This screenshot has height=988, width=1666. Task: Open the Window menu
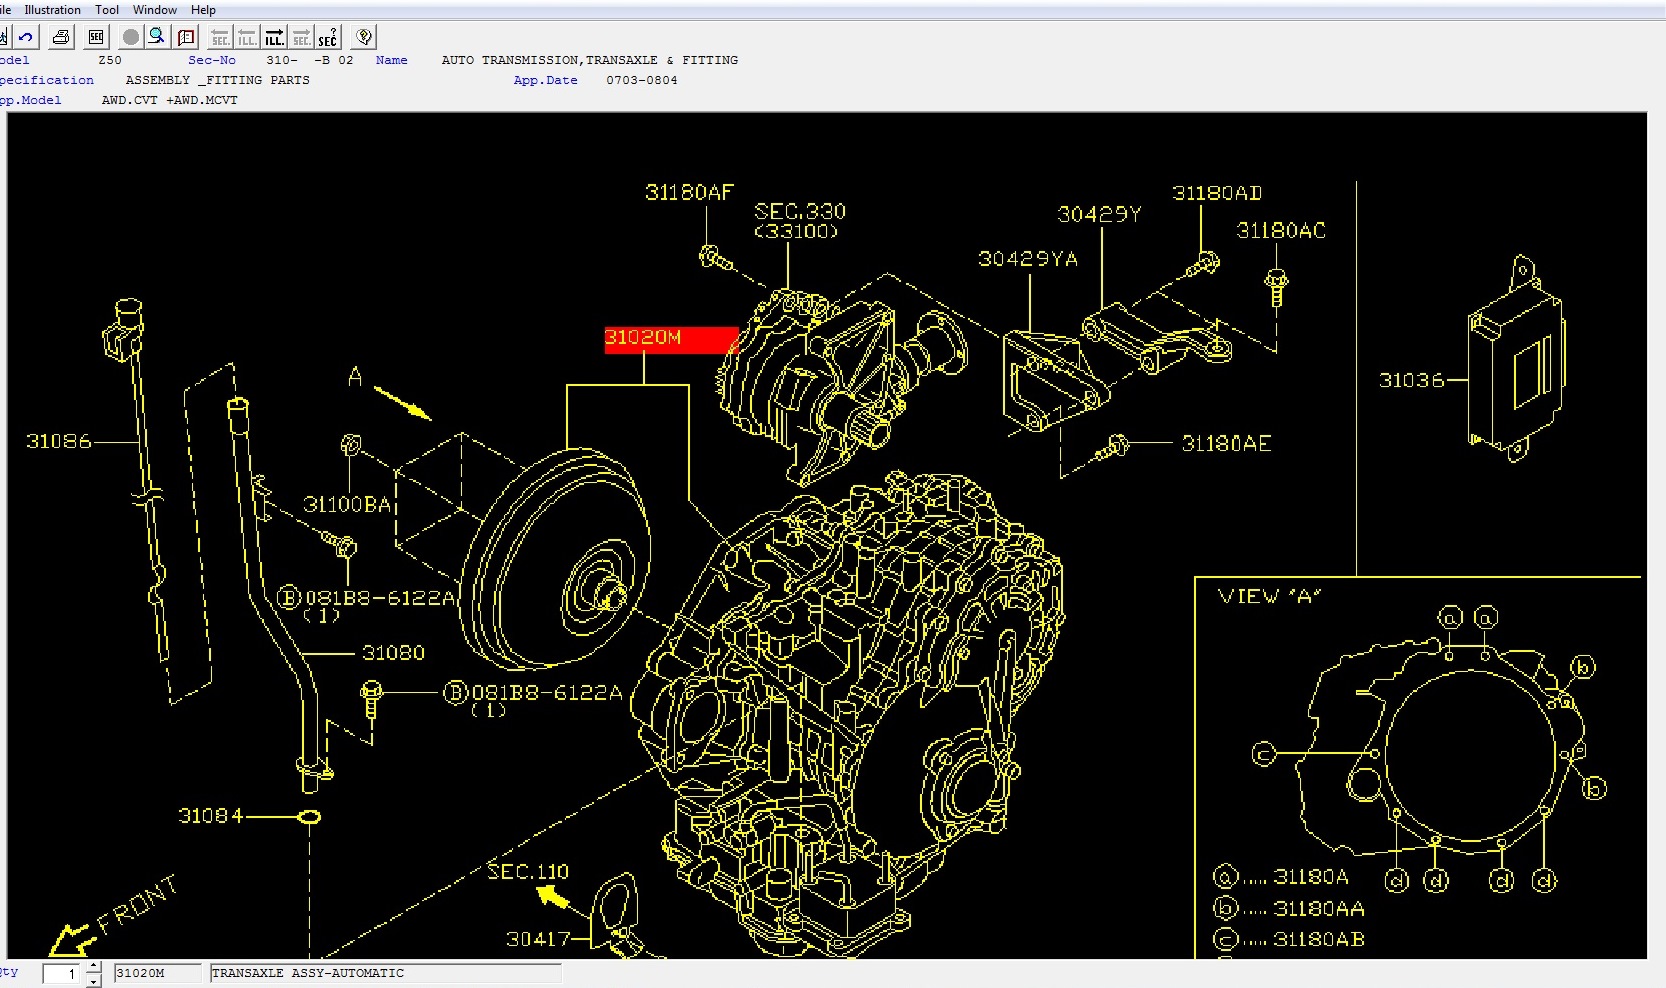[x=155, y=10]
